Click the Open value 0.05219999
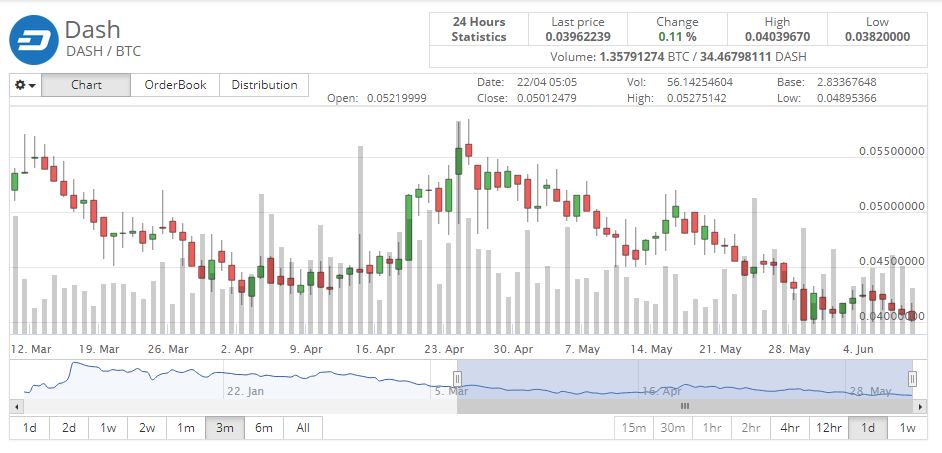942x453 pixels. (397, 98)
